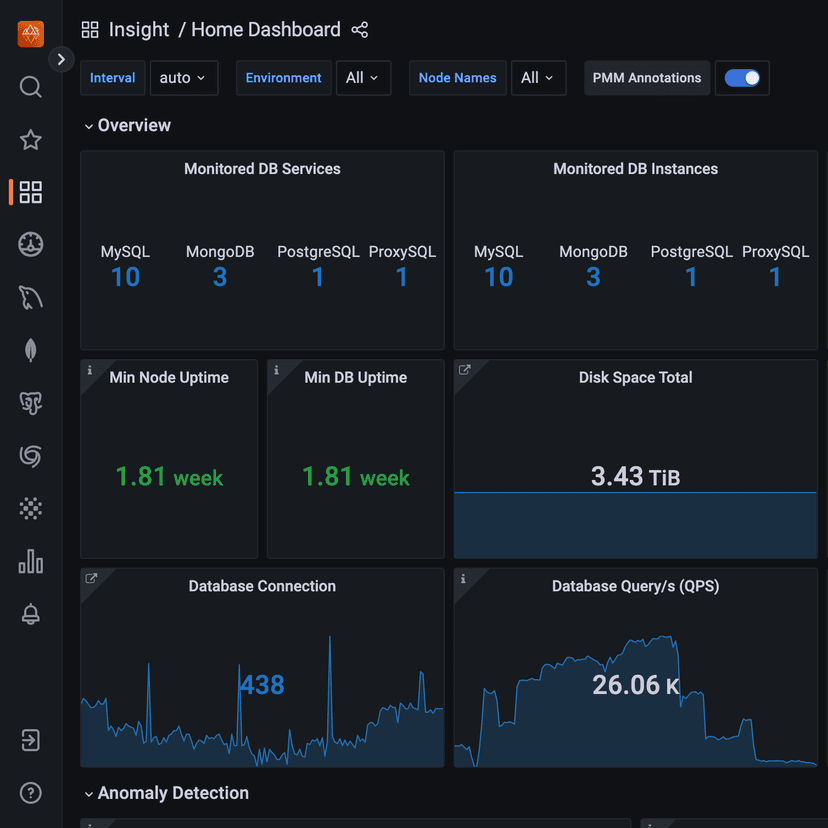828x828 pixels.
Task: Open starred dashboards via the star icon
Action: [30, 140]
